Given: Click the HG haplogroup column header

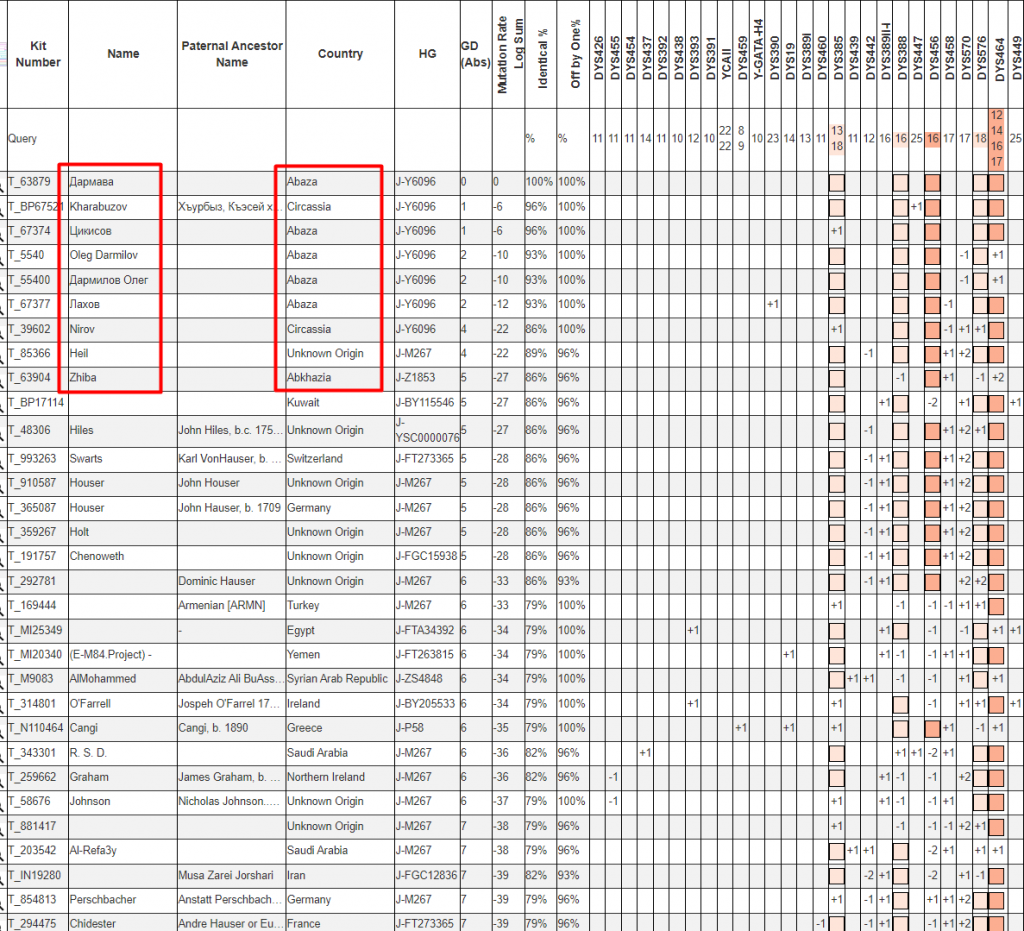Looking at the screenshot, I should pos(427,54).
